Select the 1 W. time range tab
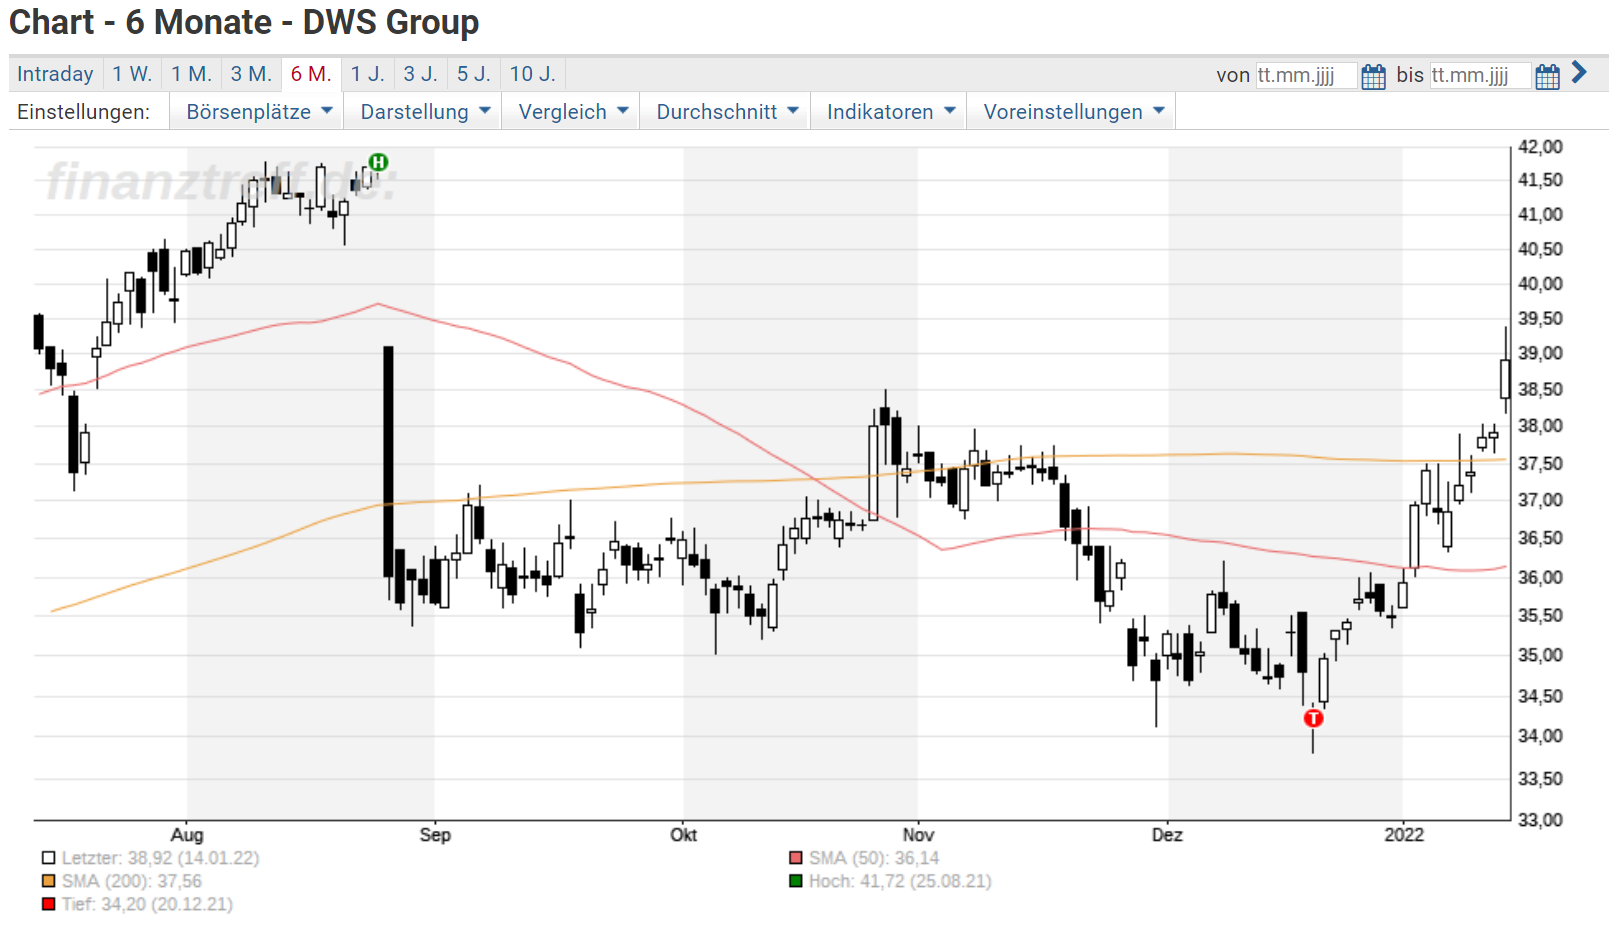This screenshot has width=1620, height=930. click(x=132, y=74)
